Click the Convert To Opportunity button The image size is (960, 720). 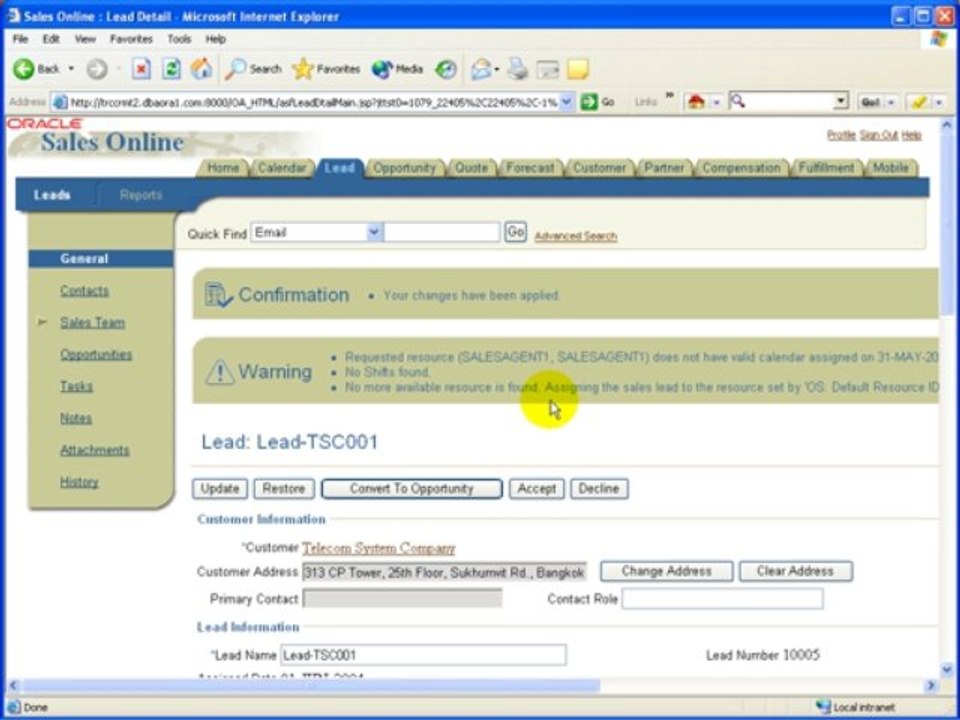411,489
